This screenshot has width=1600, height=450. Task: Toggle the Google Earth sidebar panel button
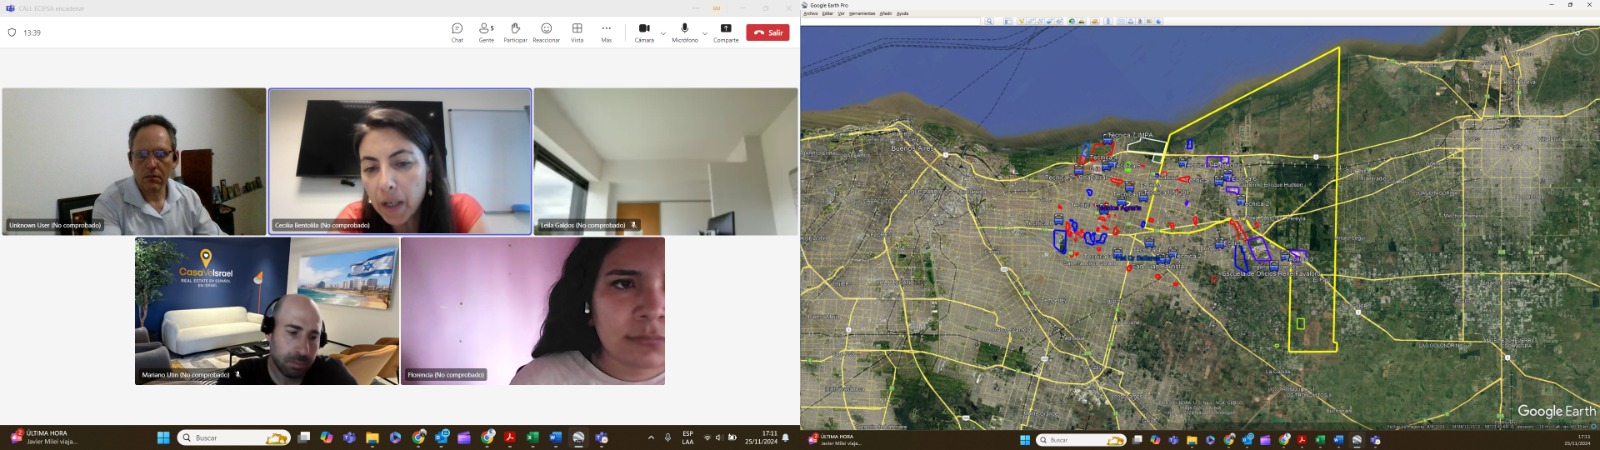pos(1007,21)
